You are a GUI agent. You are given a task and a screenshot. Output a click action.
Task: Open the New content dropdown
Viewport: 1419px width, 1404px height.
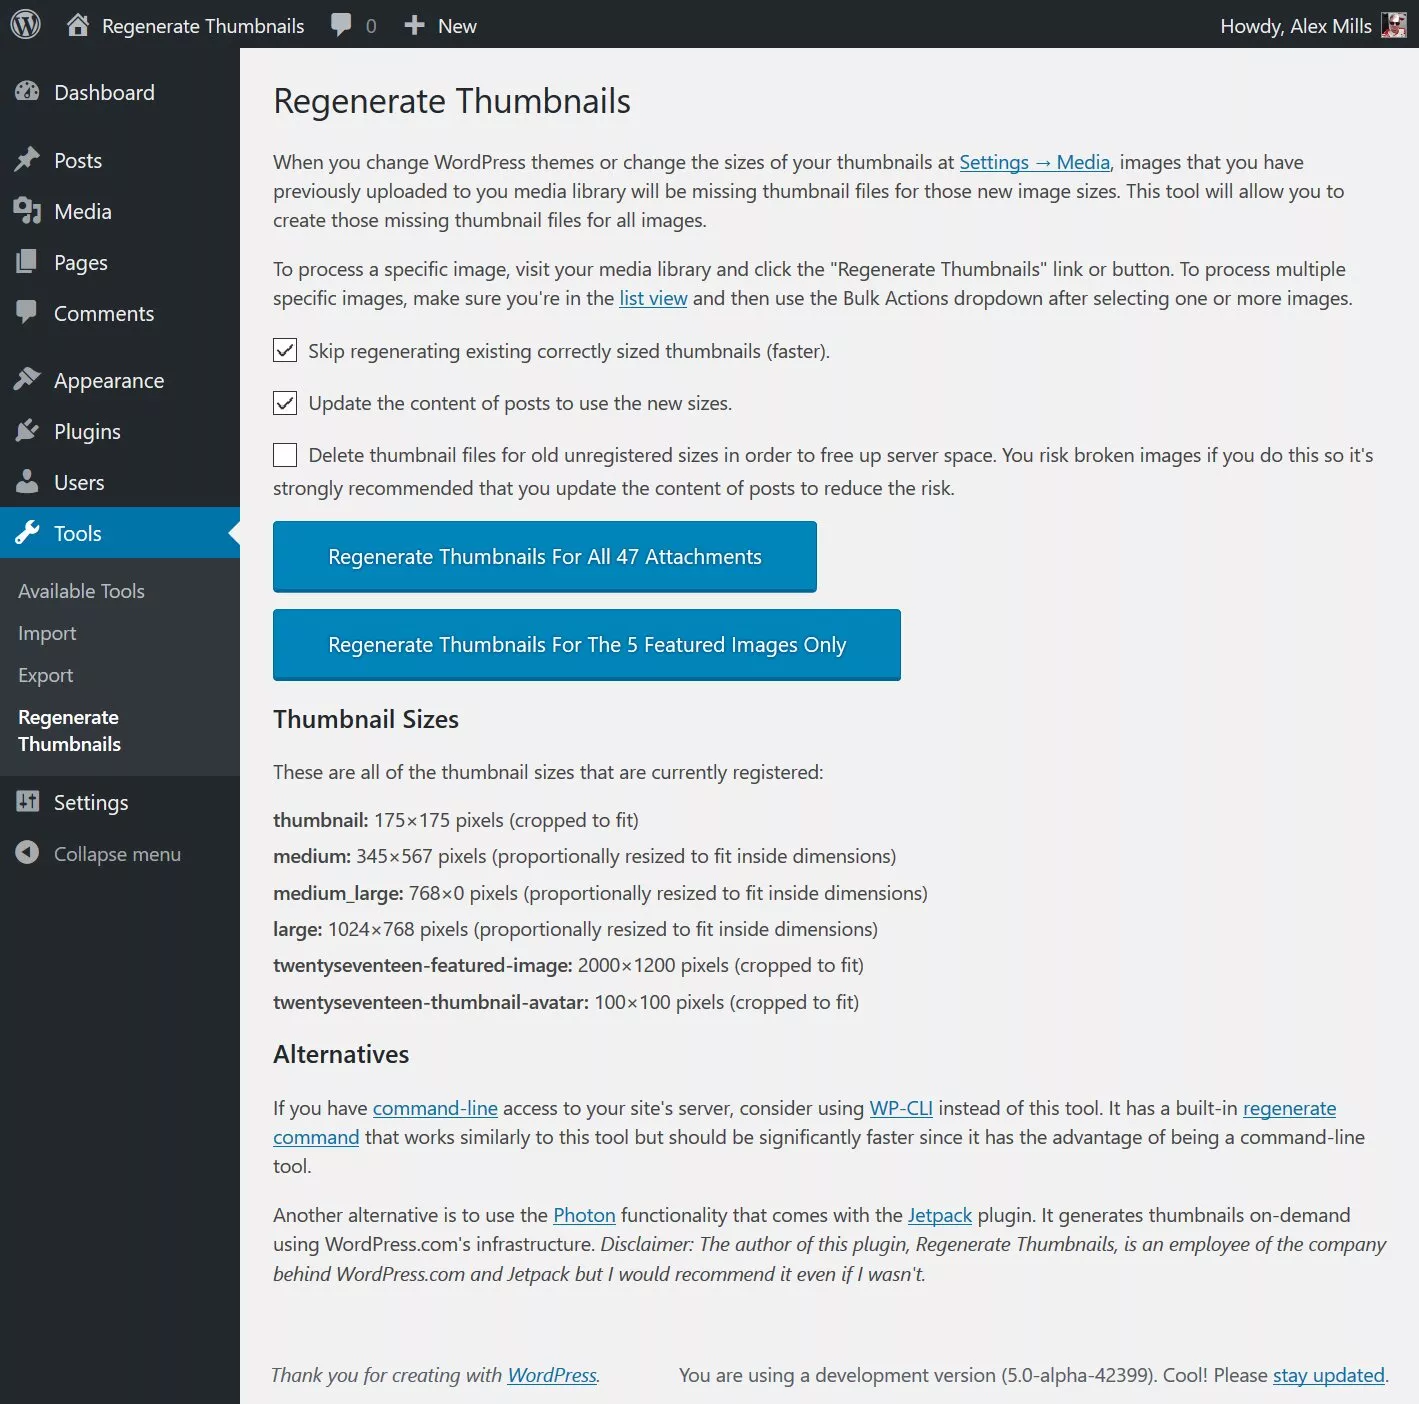pos(439,25)
